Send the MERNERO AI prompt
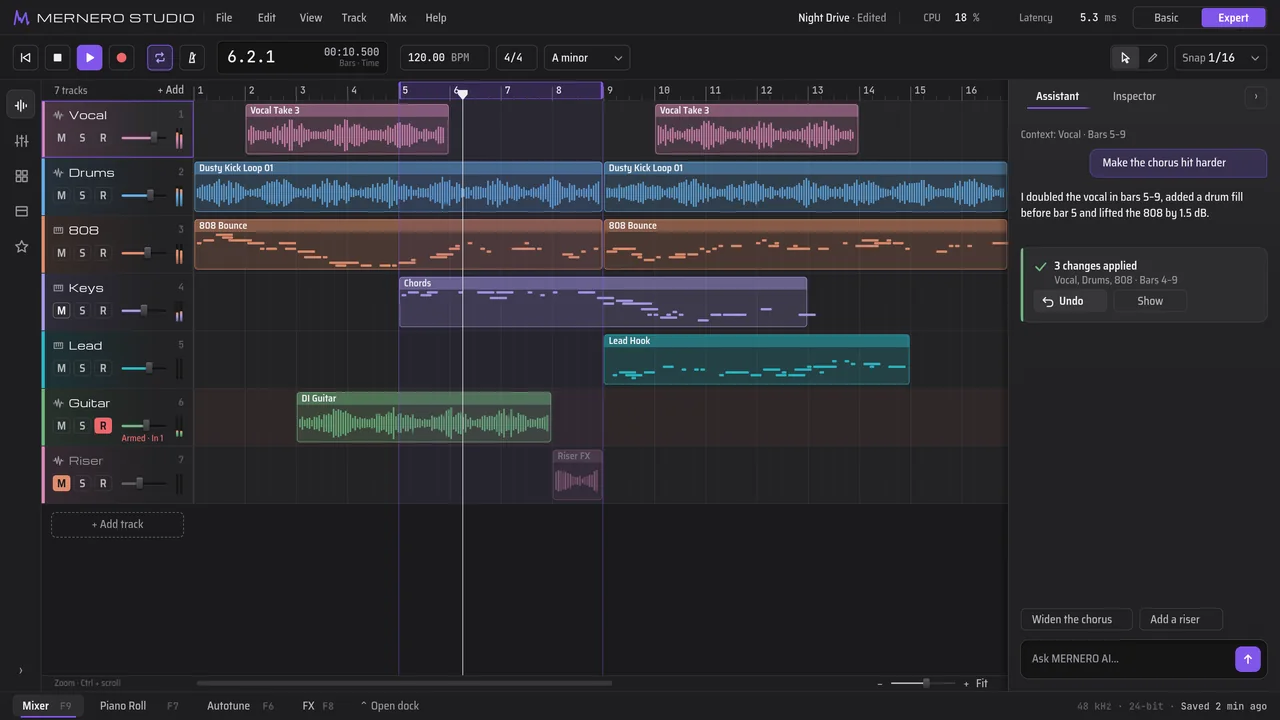 click(x=1247, y=659)
